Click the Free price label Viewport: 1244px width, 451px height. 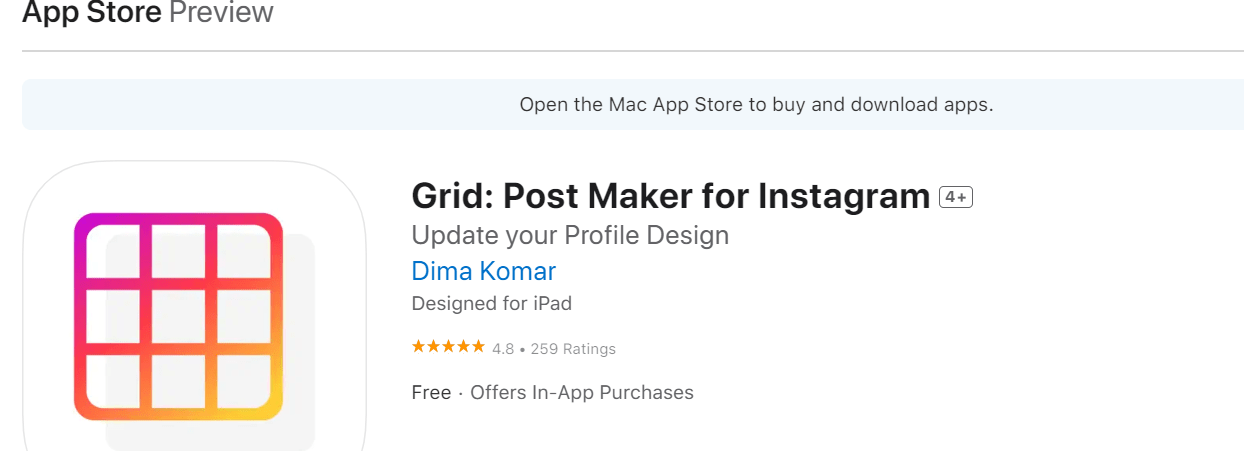431,393
